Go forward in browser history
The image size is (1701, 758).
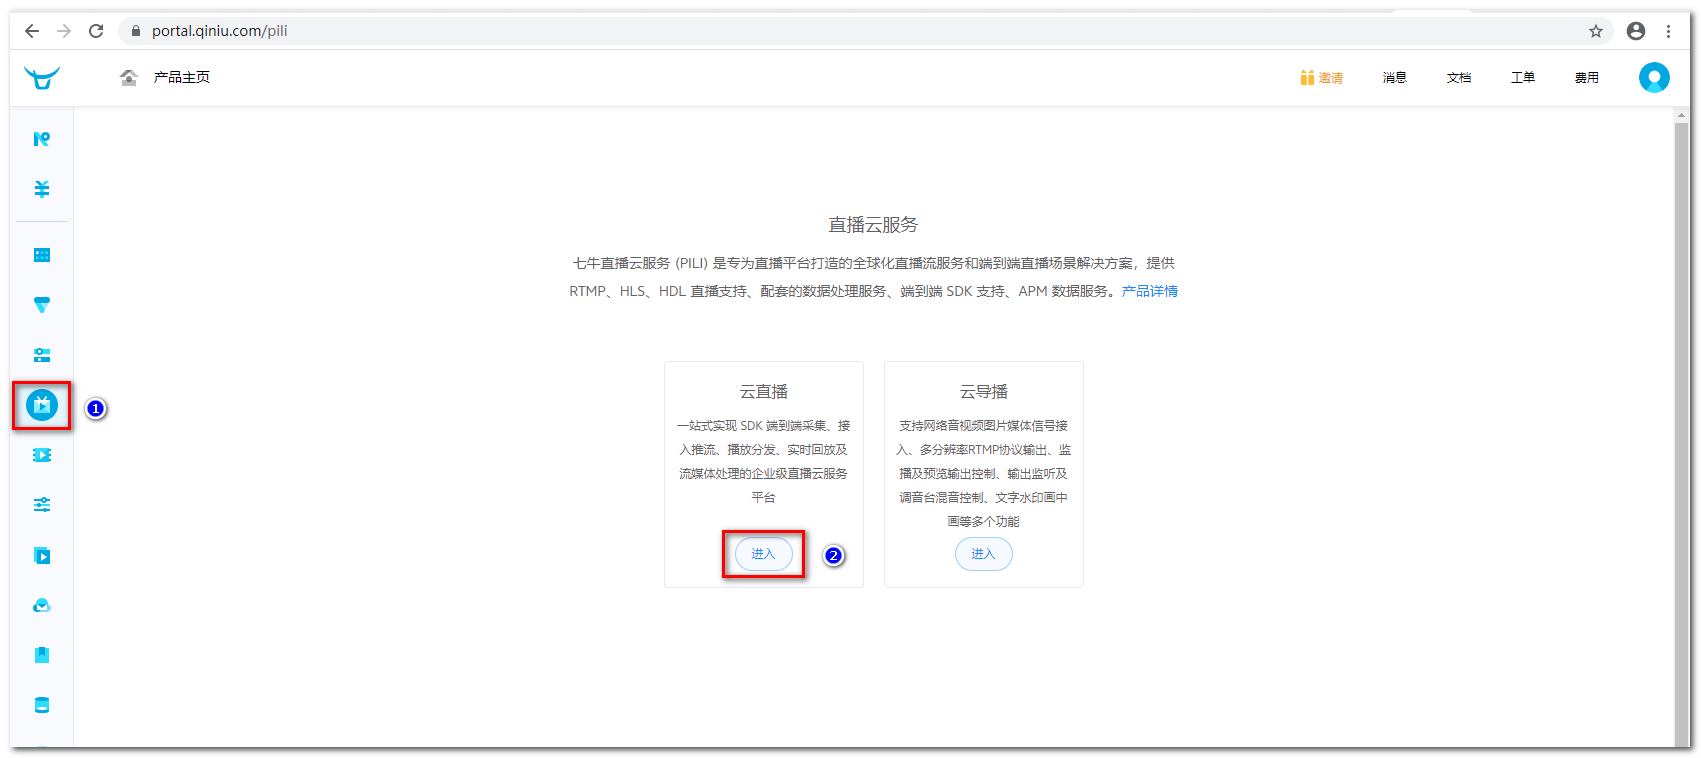pyautogui.click(x=64, y=31)
